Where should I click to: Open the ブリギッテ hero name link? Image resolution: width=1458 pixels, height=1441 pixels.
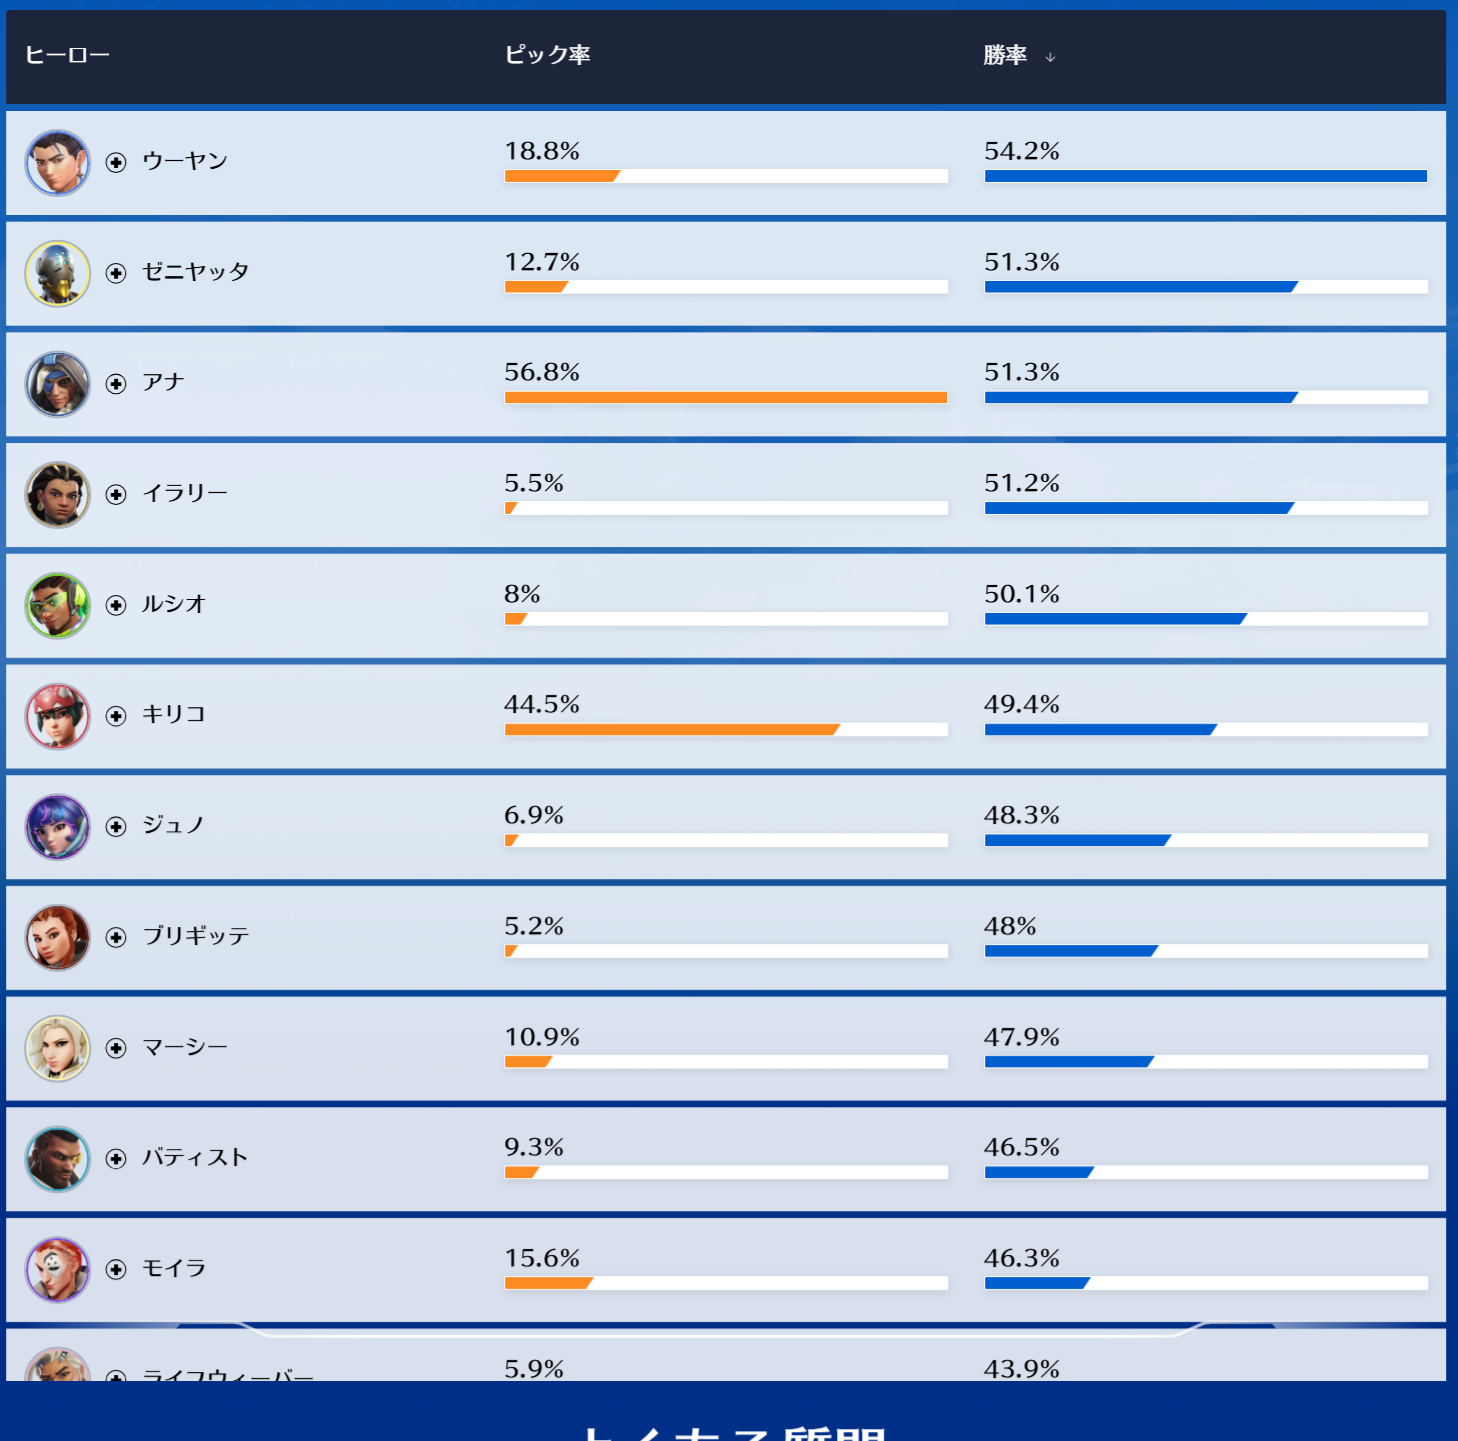coord(195,936)
